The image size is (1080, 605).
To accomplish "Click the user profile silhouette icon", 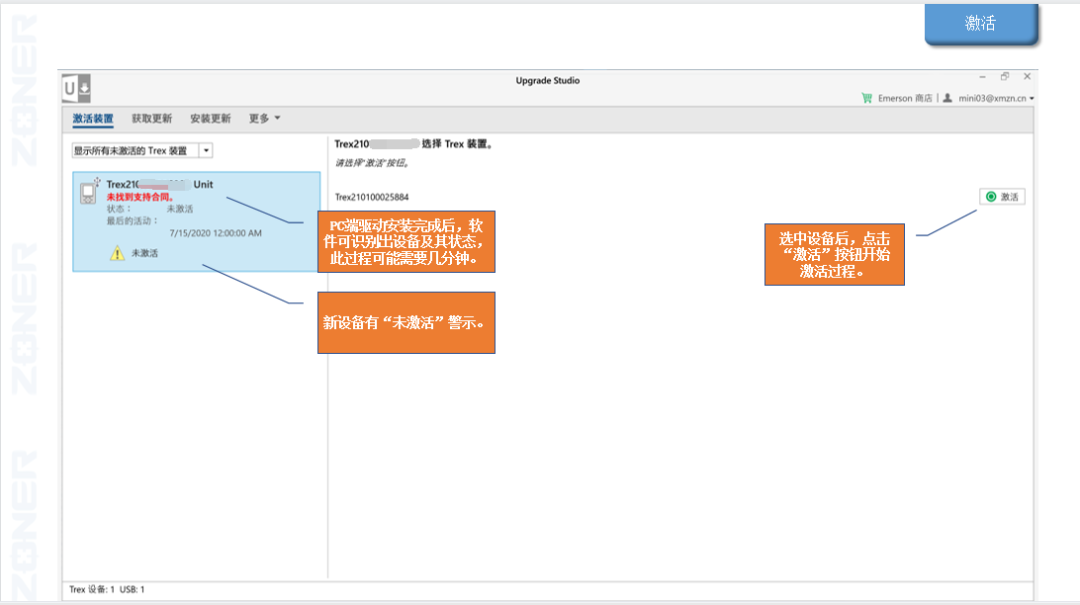I will [x=947, y=98].
